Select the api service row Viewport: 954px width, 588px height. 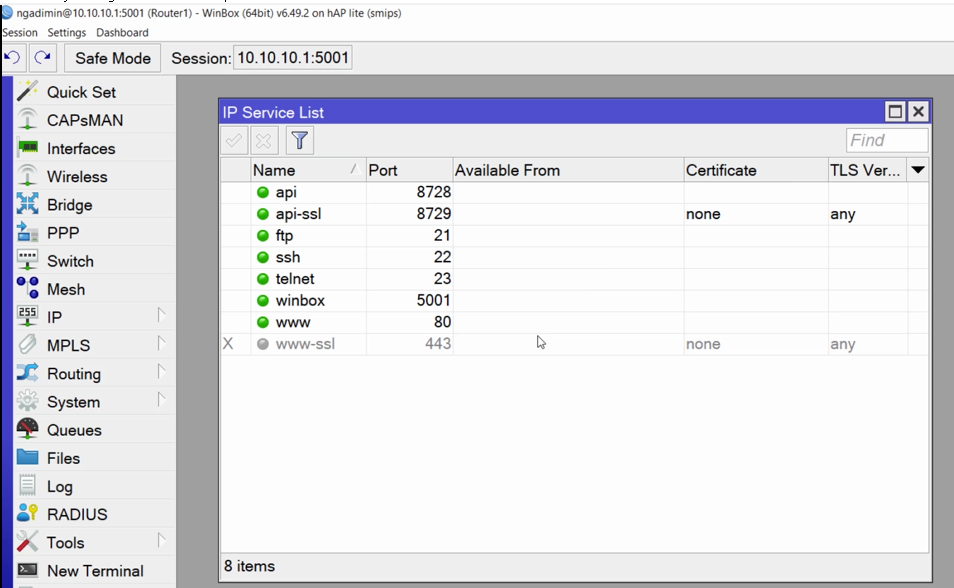tap(574, 192)
